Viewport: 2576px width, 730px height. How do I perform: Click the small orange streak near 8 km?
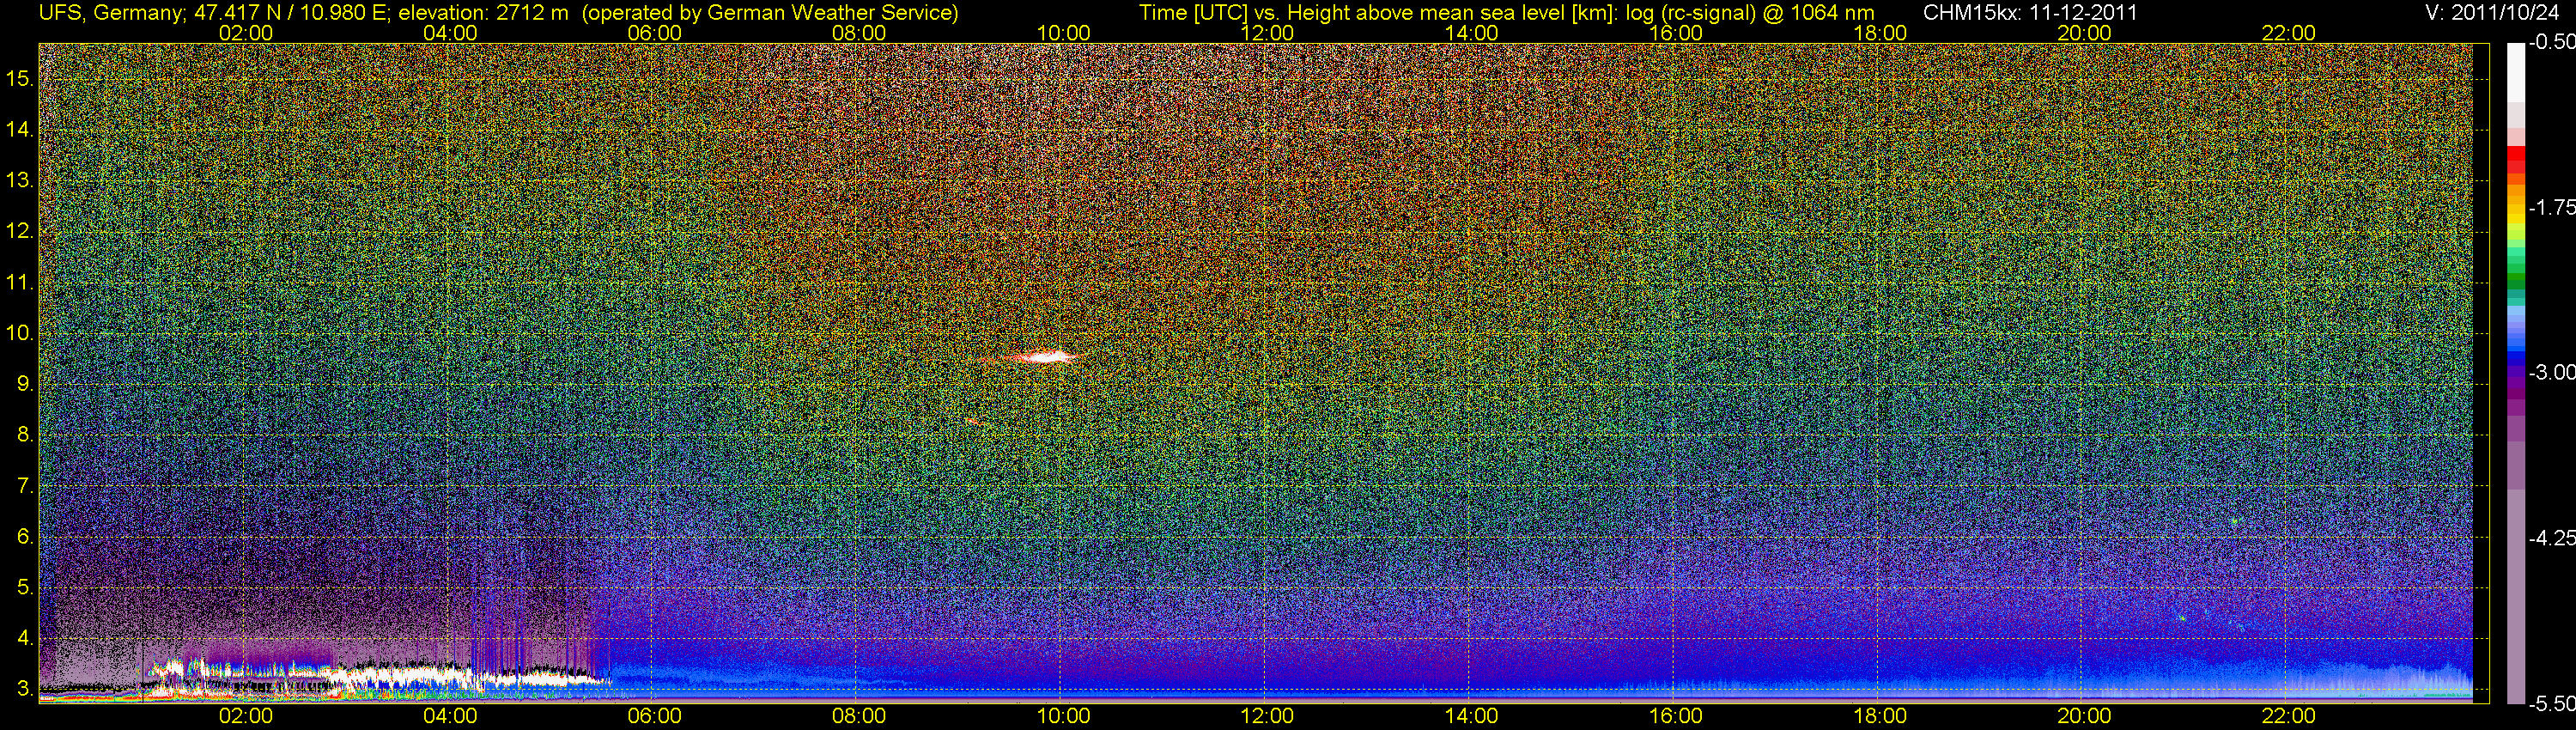coord(973,421)
